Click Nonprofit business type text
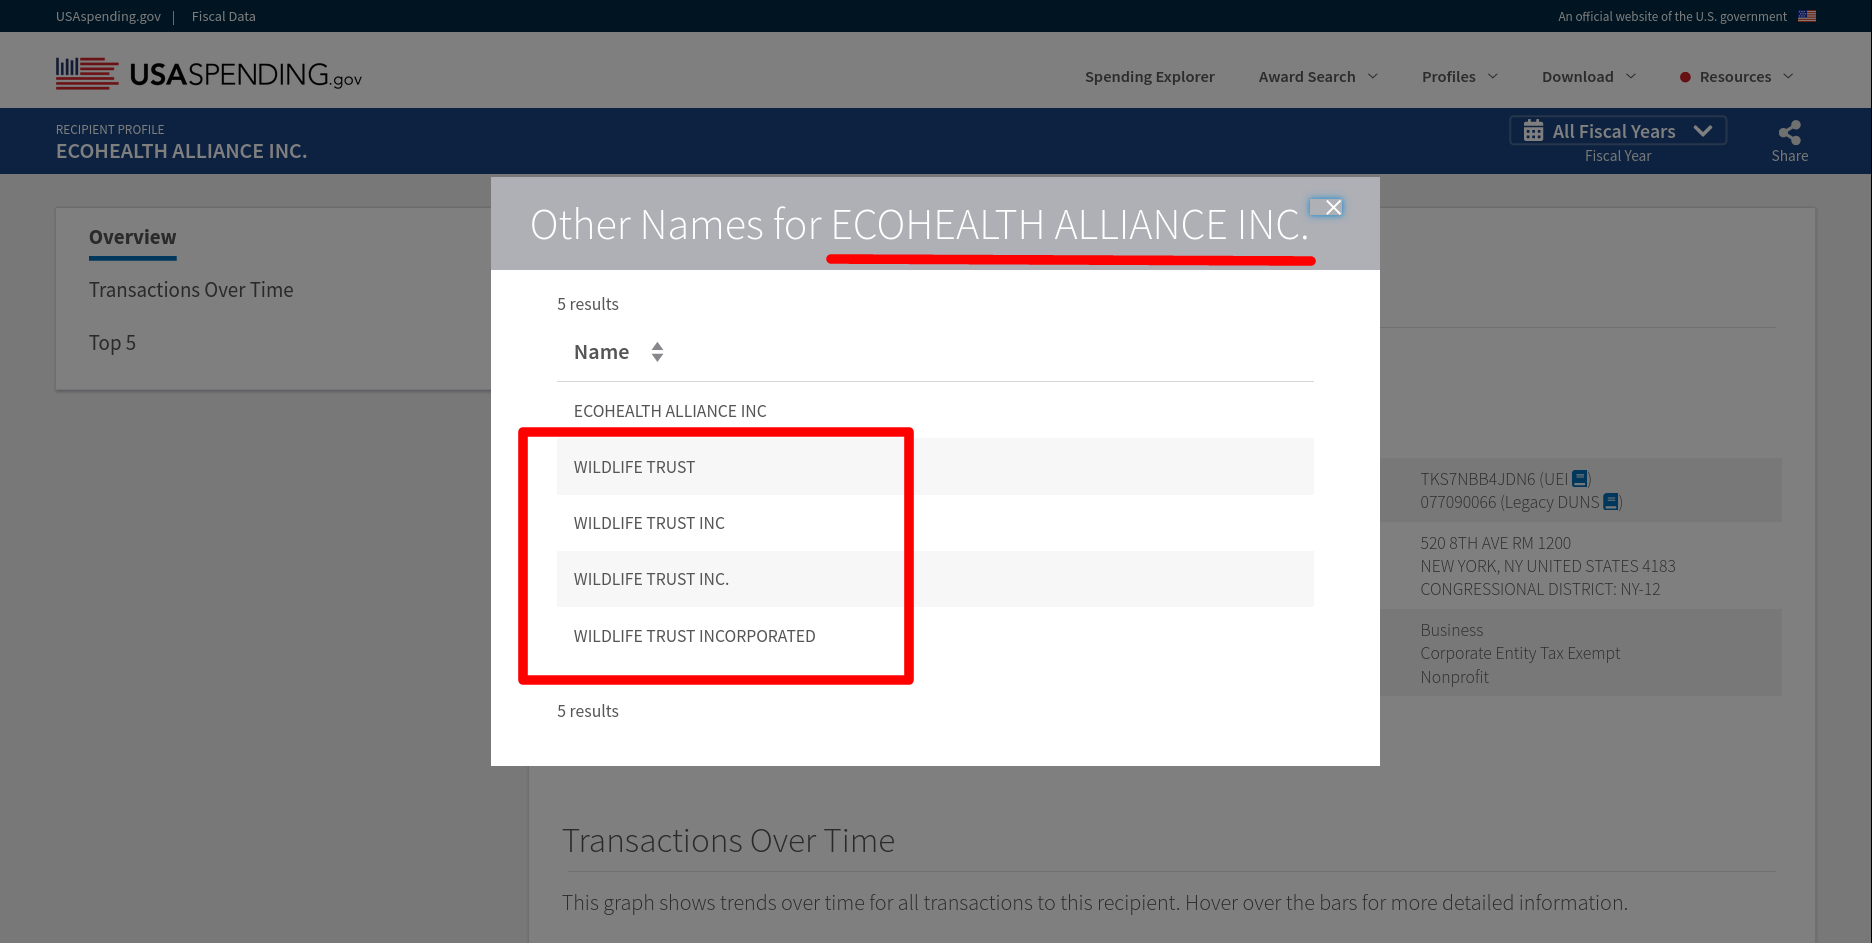1872x943 pixels. click(x=1454, y=677)
